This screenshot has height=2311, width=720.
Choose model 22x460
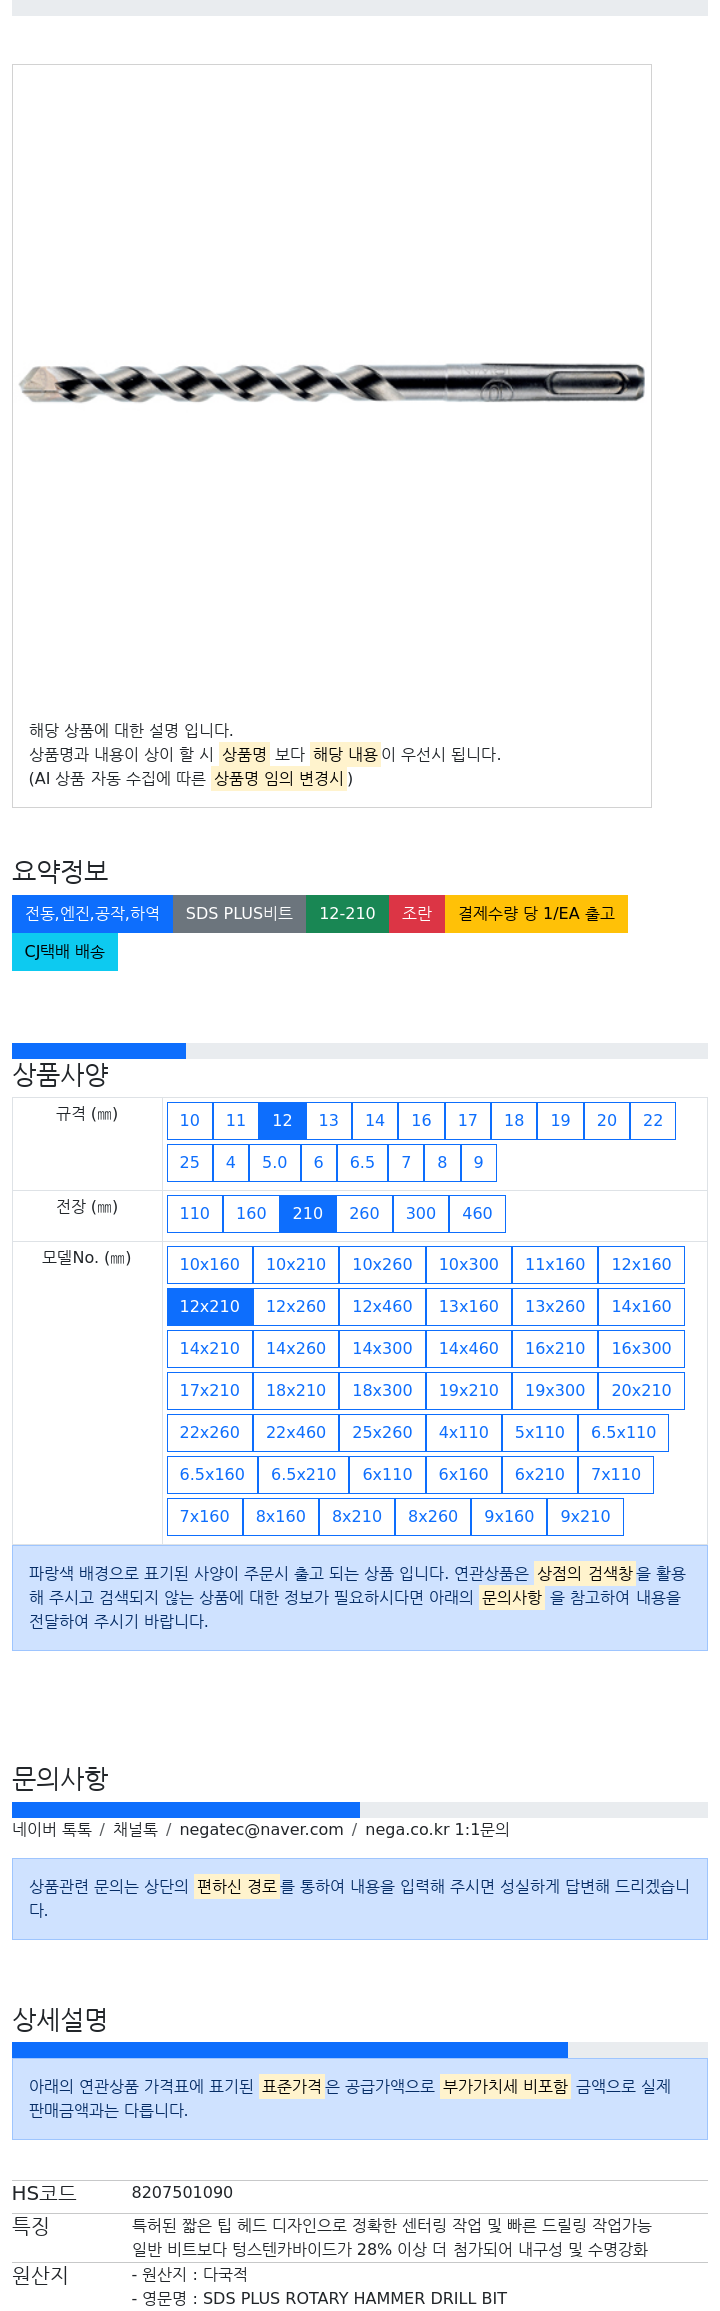(x=296, y=1433)
